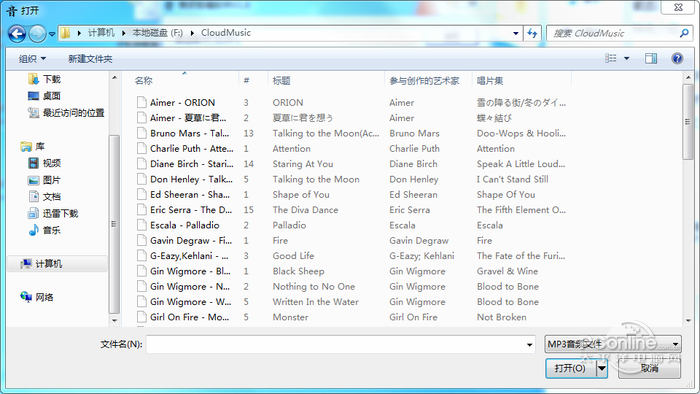Select Don Henley - Talk... file
The height and width of the screenshot is (394, 700).
pyautogui.click(x=191, y=179)
